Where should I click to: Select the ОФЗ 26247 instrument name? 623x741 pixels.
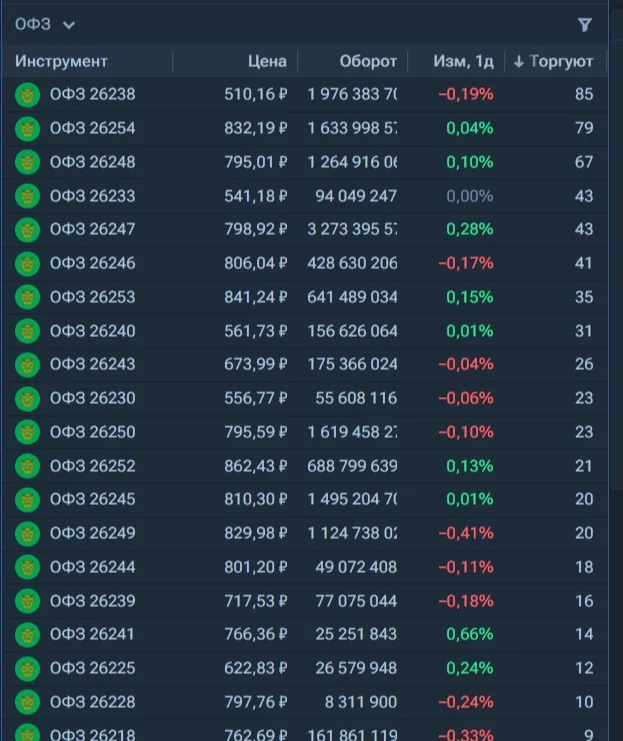point(93,229)
